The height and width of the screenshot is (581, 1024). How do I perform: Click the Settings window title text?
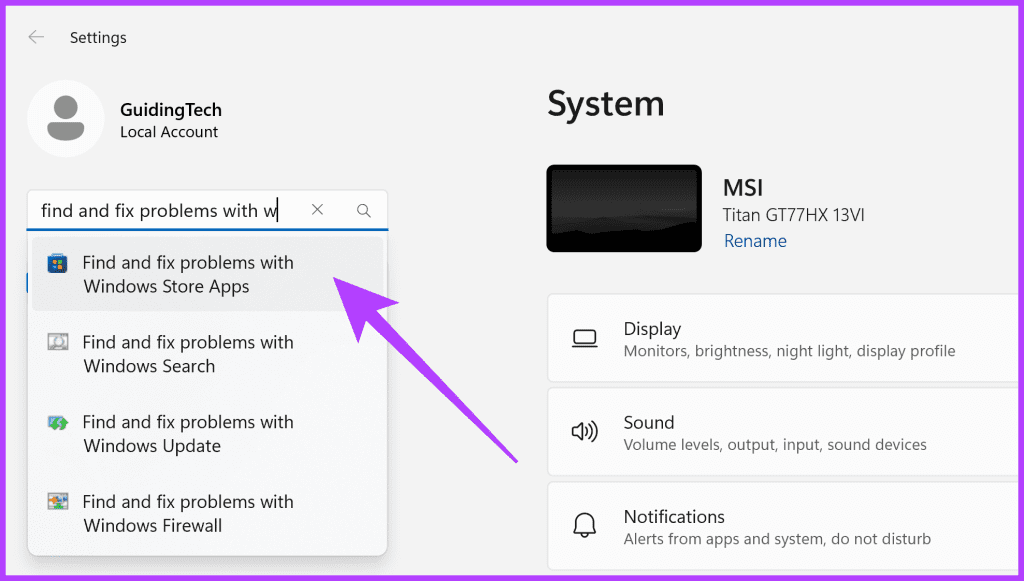[98, 38]
